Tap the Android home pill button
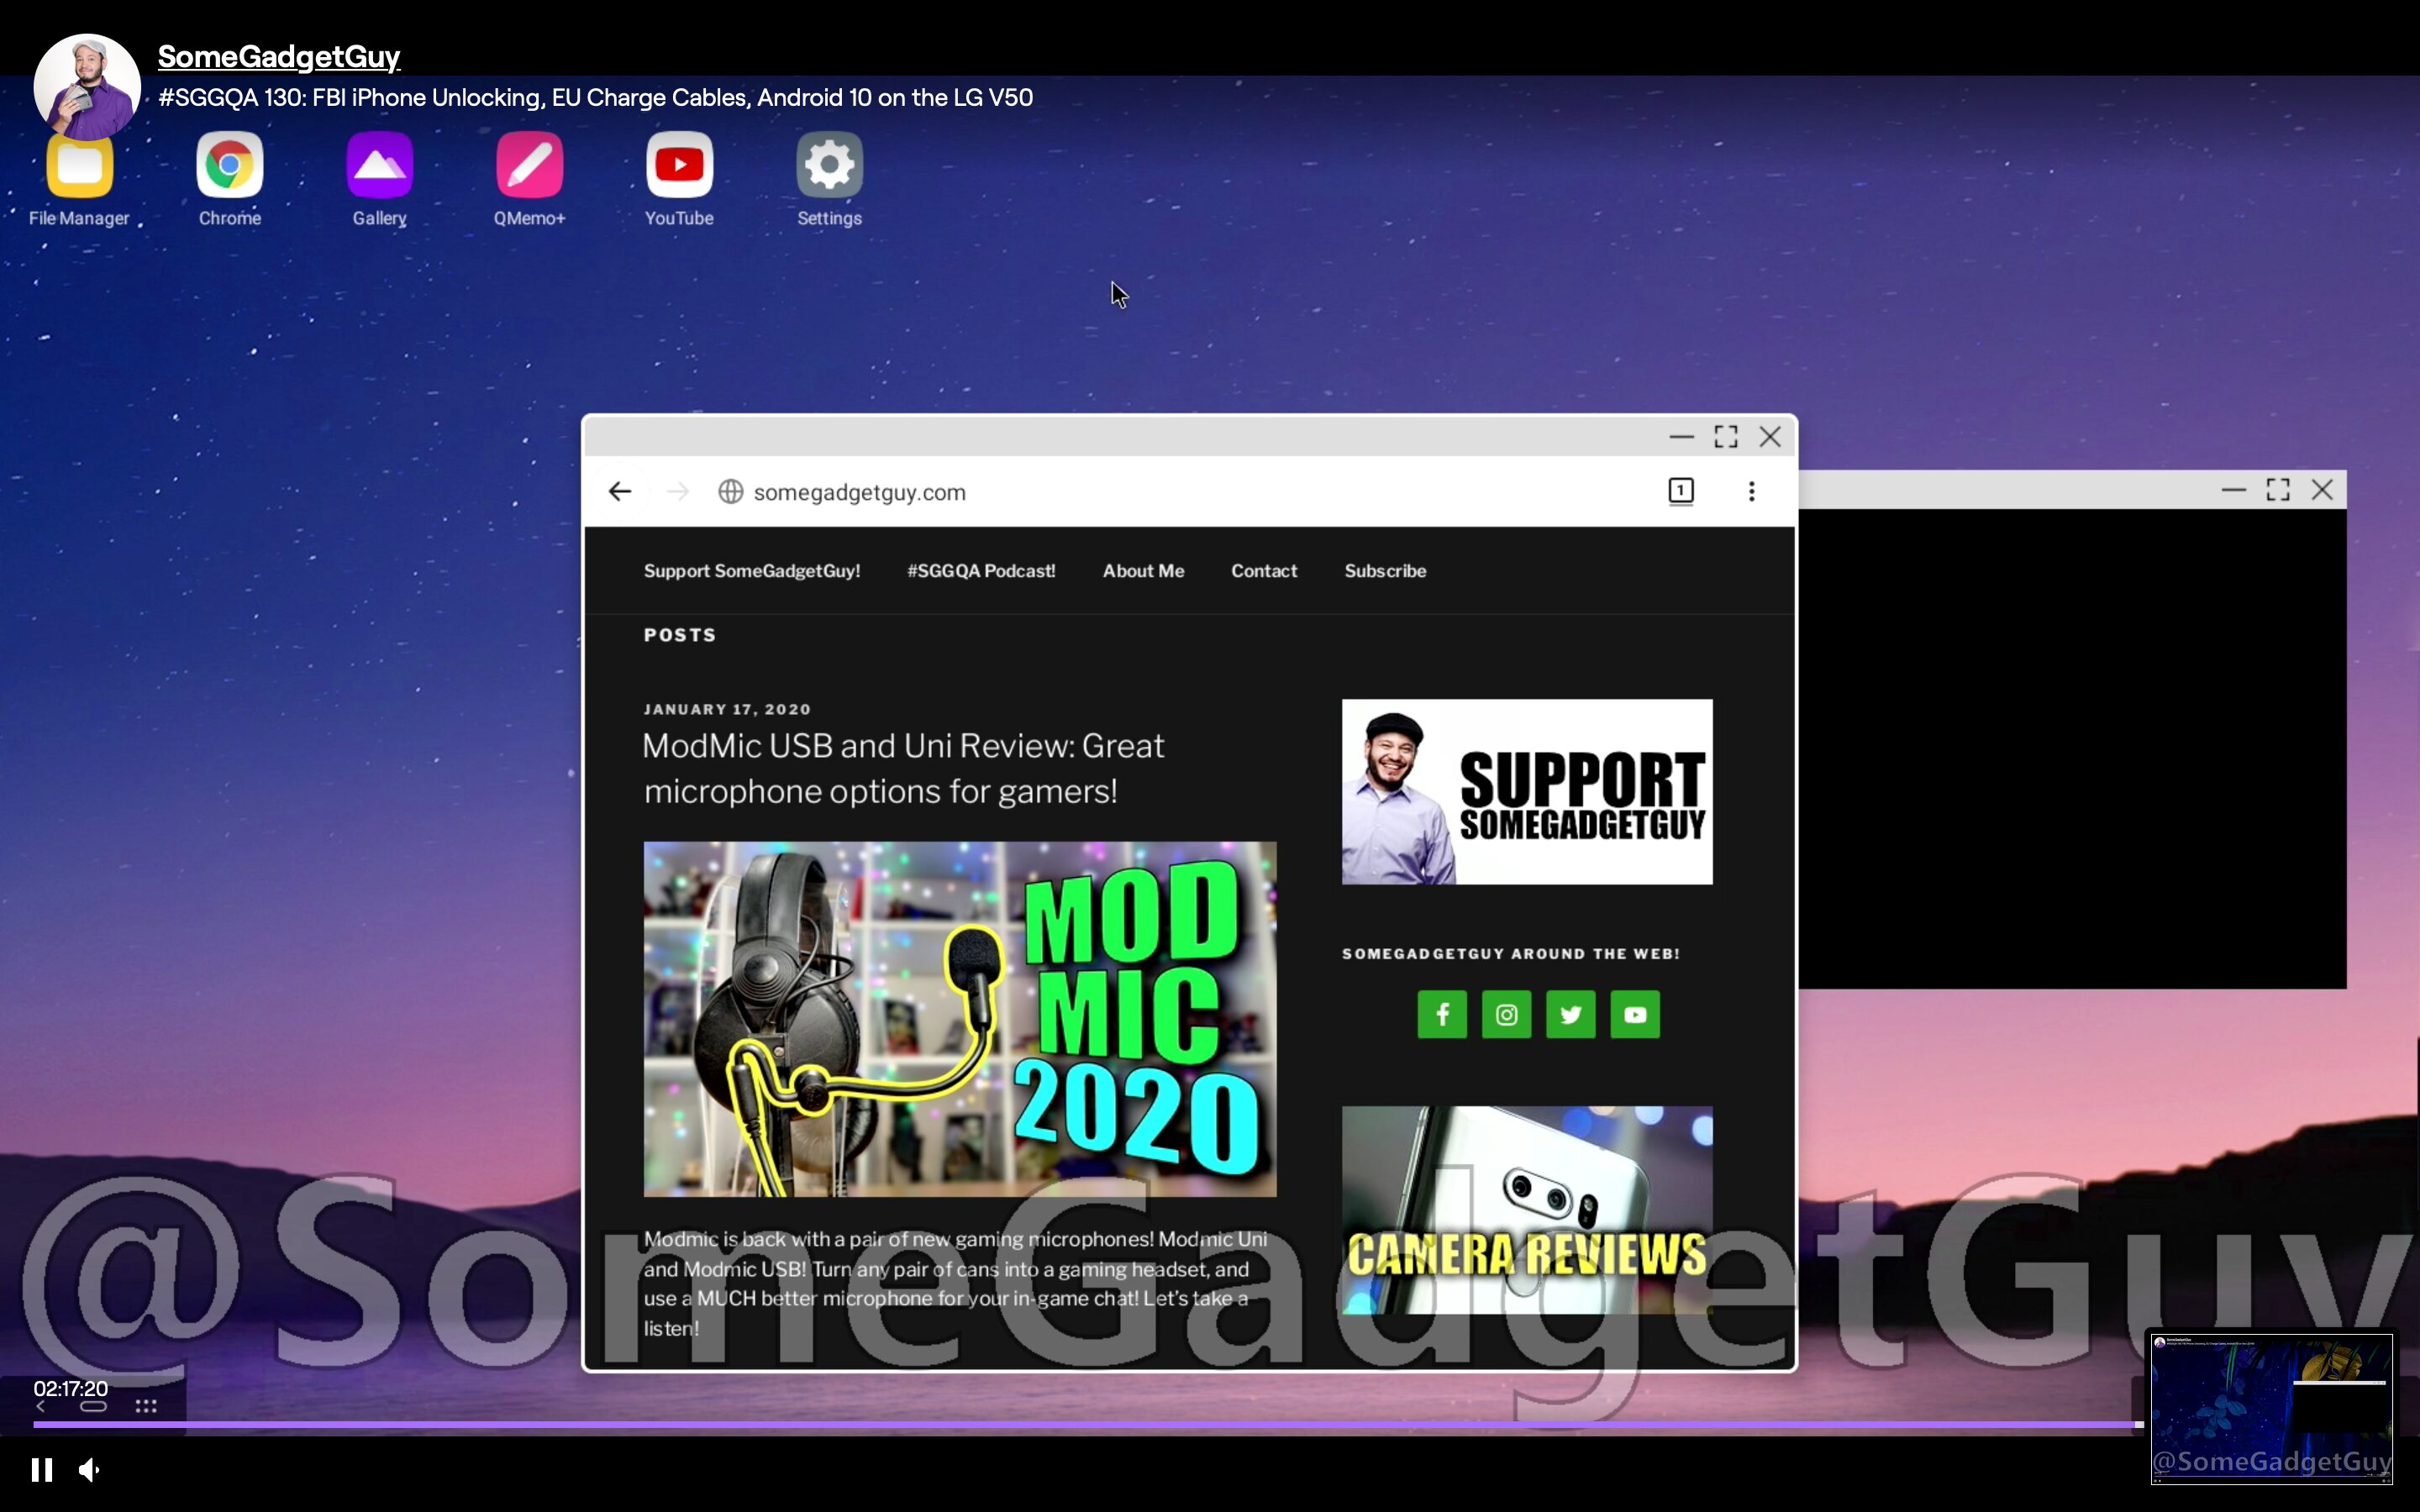This screenshot has height=1512, width=2420. [x=93, y=1406]
